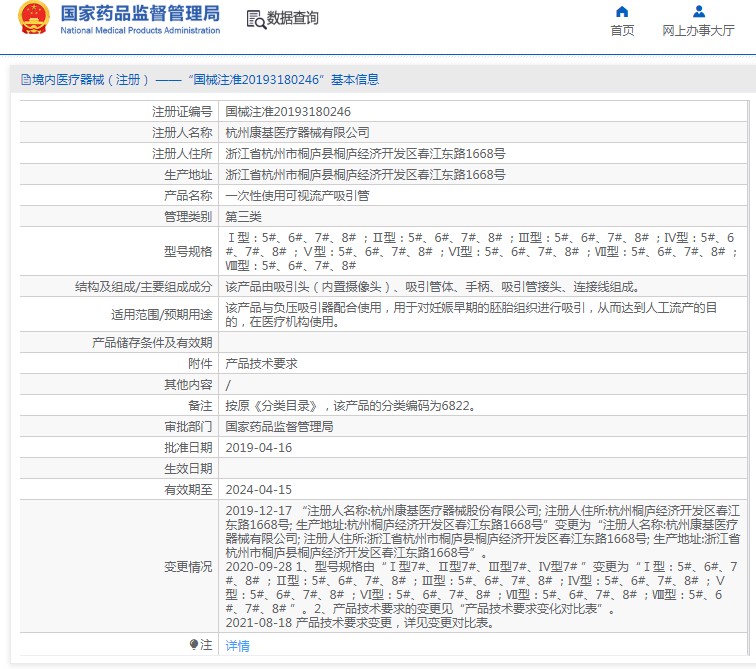
Task: Click the 备注 classification code 6822 text
Action: [x=351, y=406]
